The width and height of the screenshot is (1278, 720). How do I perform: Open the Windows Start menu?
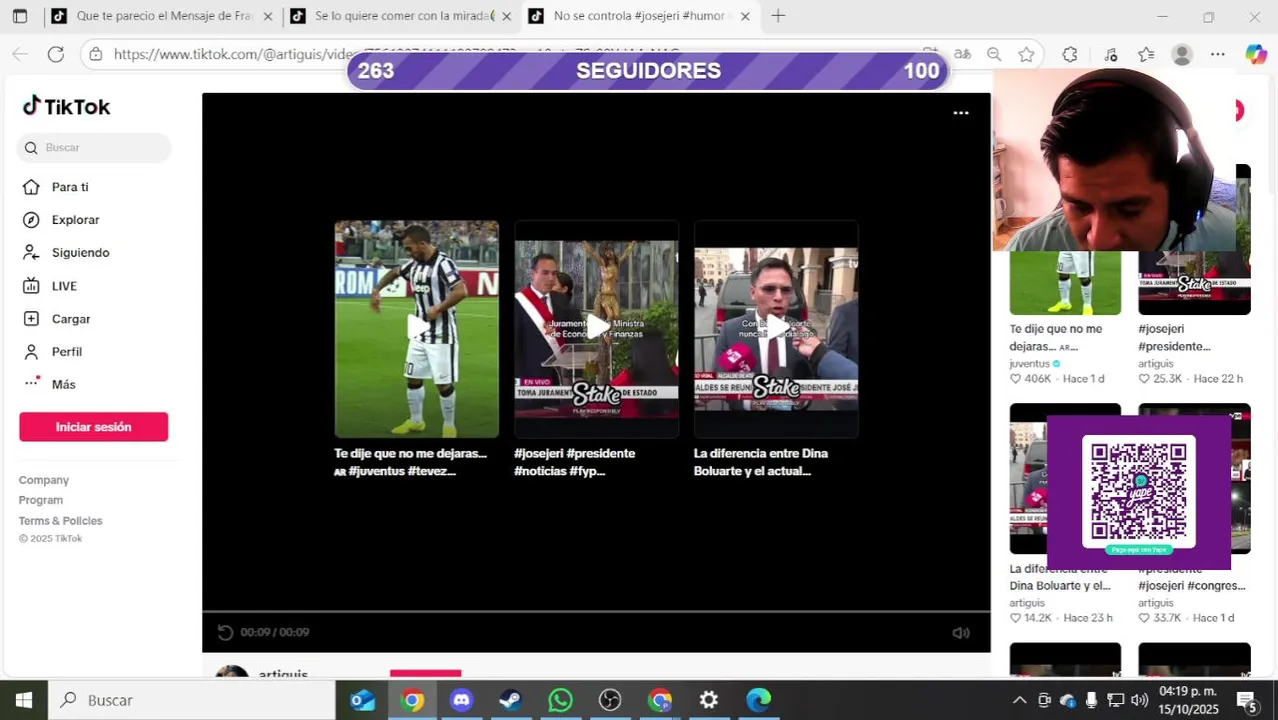(23, 700)
